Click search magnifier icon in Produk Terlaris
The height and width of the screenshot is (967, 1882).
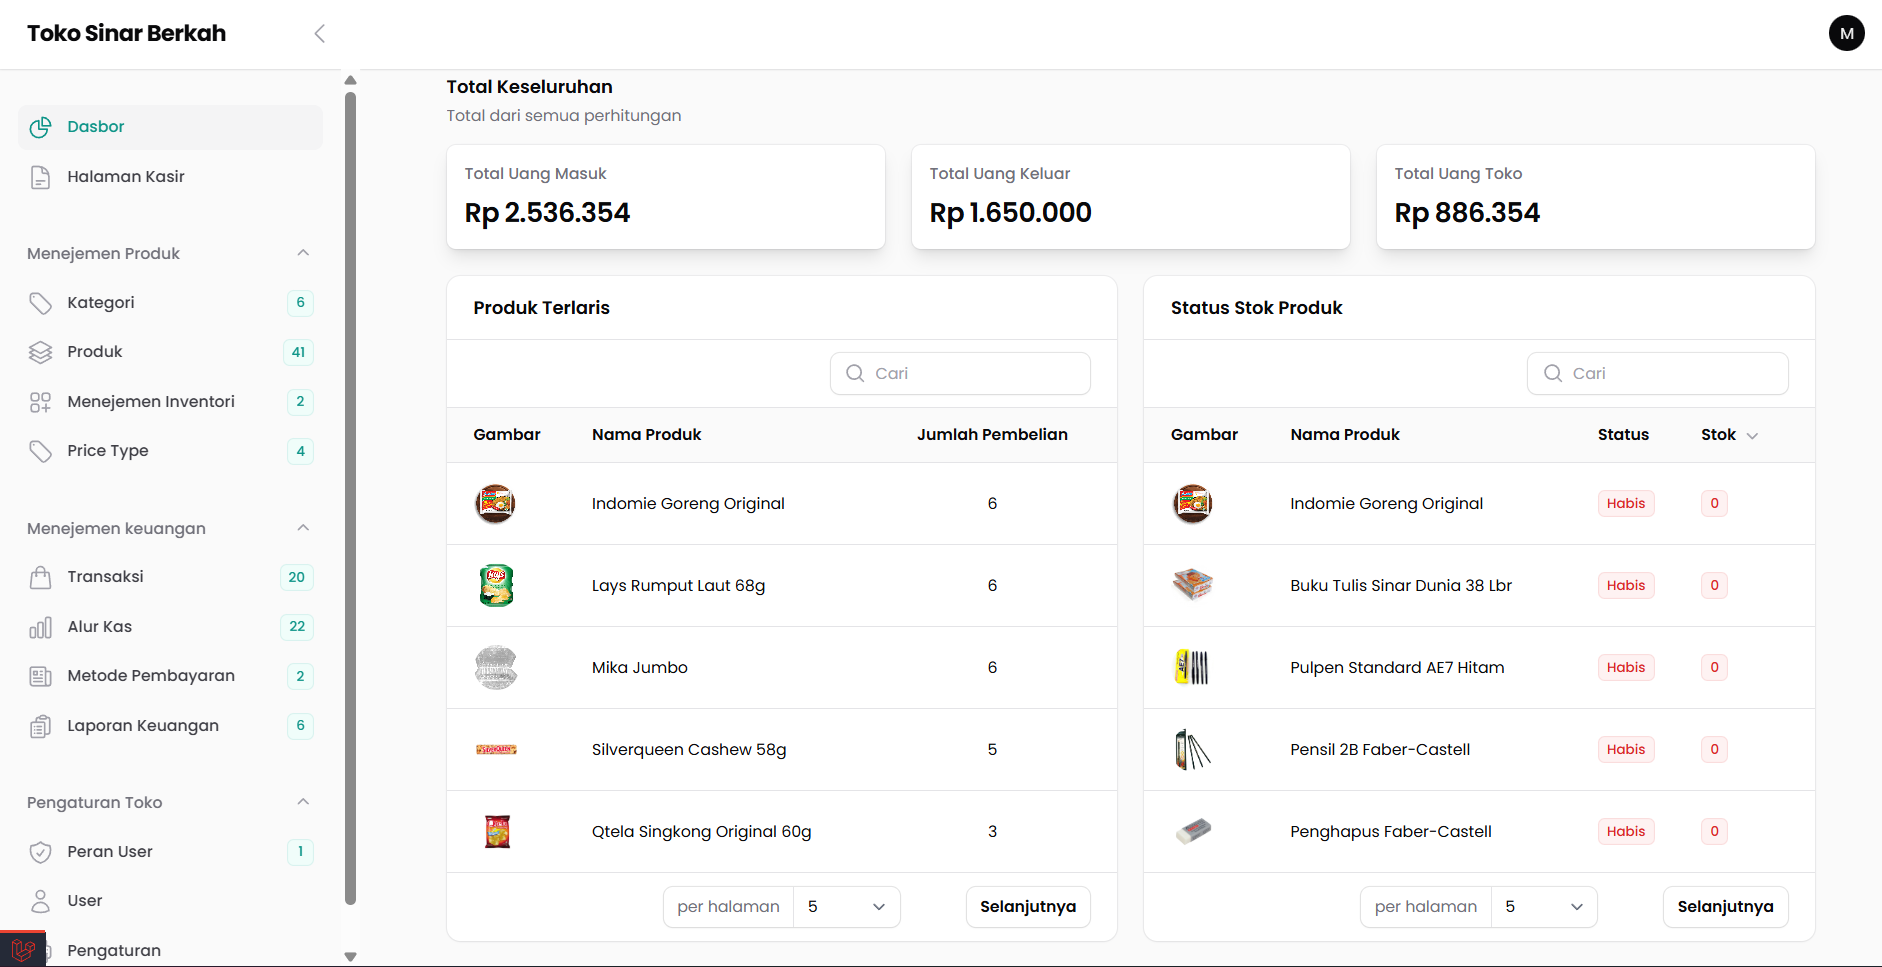(x=855, y=373)
